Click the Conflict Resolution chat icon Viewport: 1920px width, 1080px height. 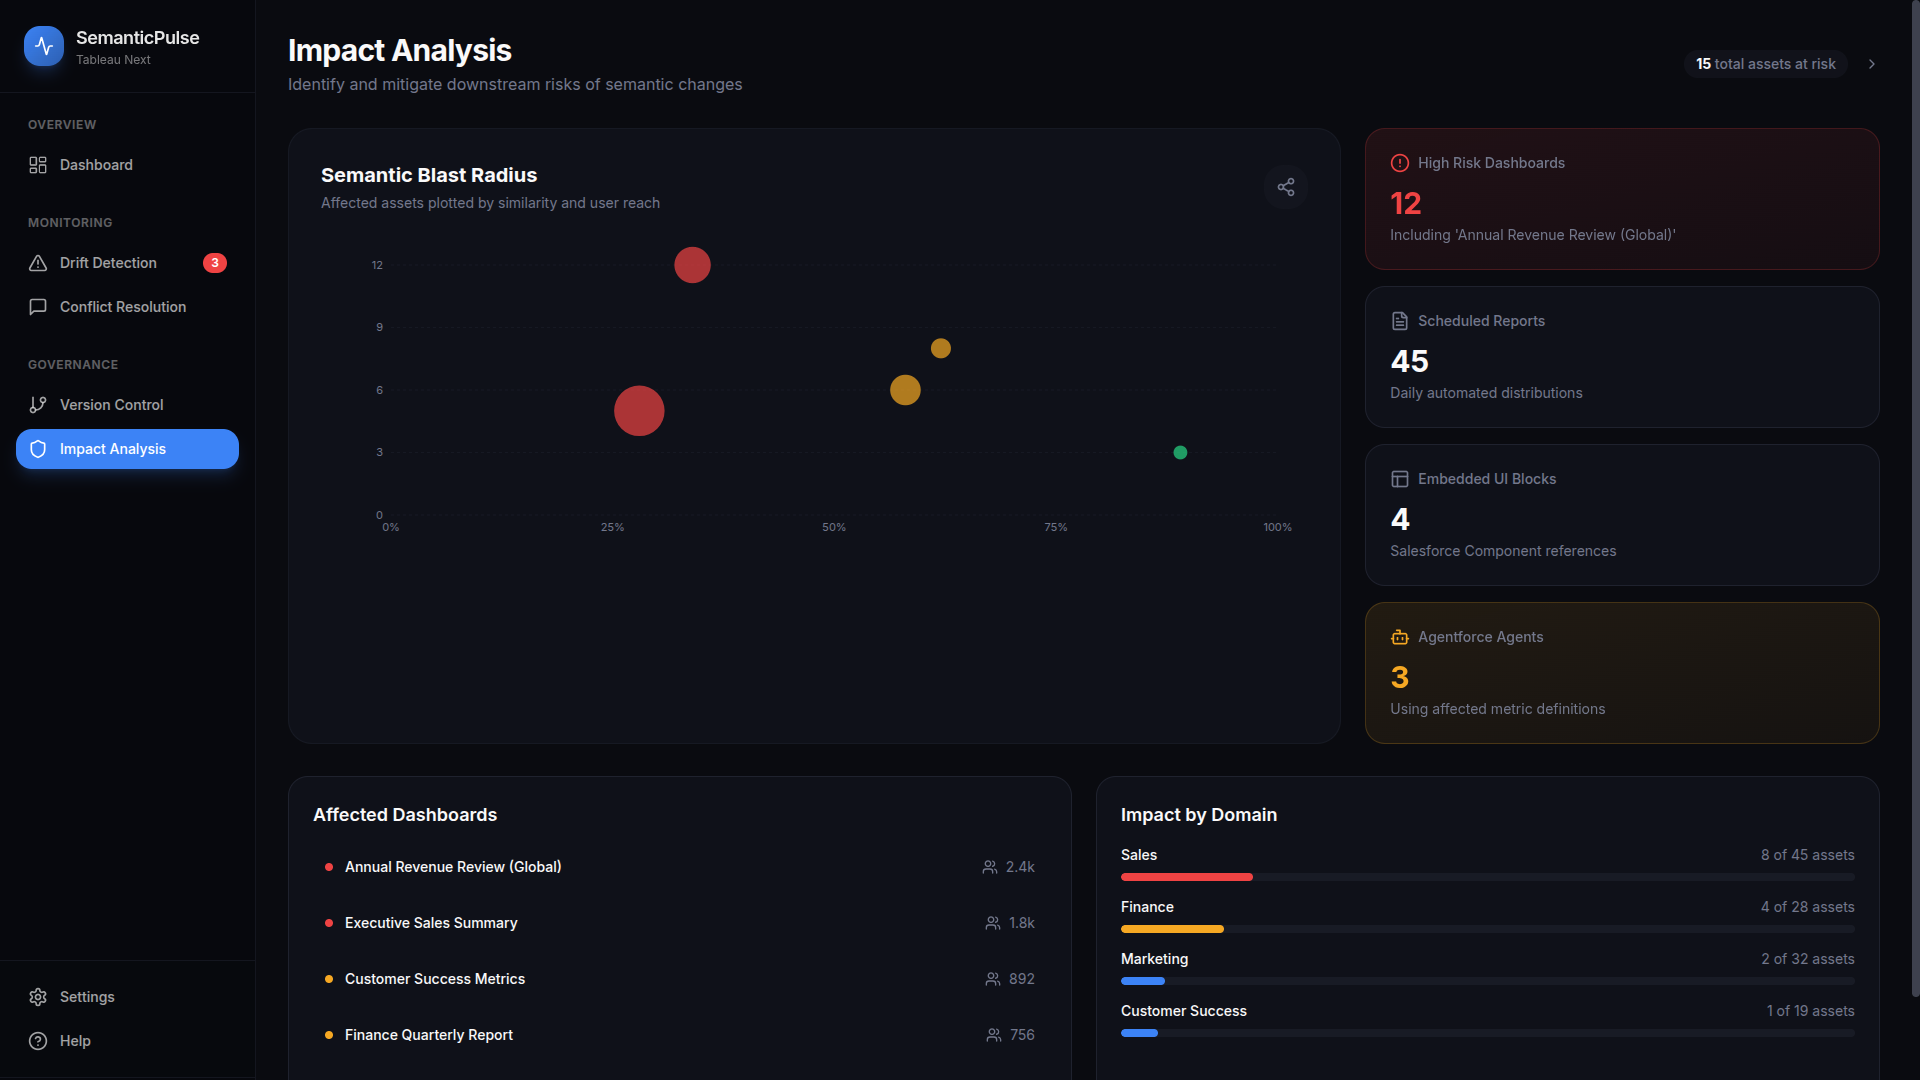pyautogui.click(x=38, y=307)
